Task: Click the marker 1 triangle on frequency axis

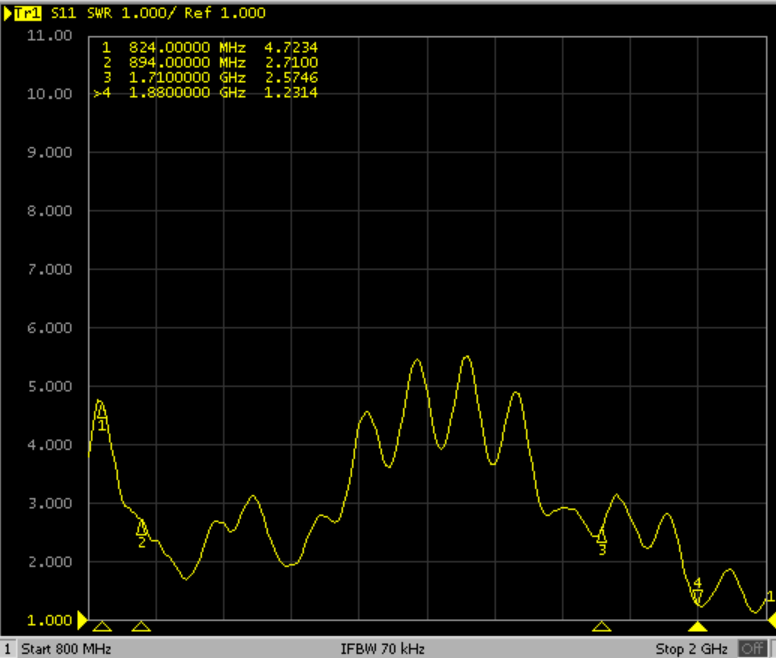Action: [x=101, y=627]
